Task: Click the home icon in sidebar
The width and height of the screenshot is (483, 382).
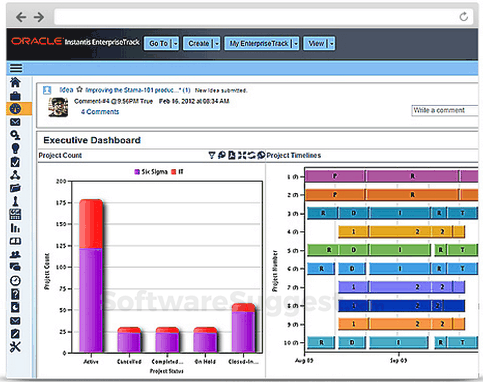Action: pos(15,82)
